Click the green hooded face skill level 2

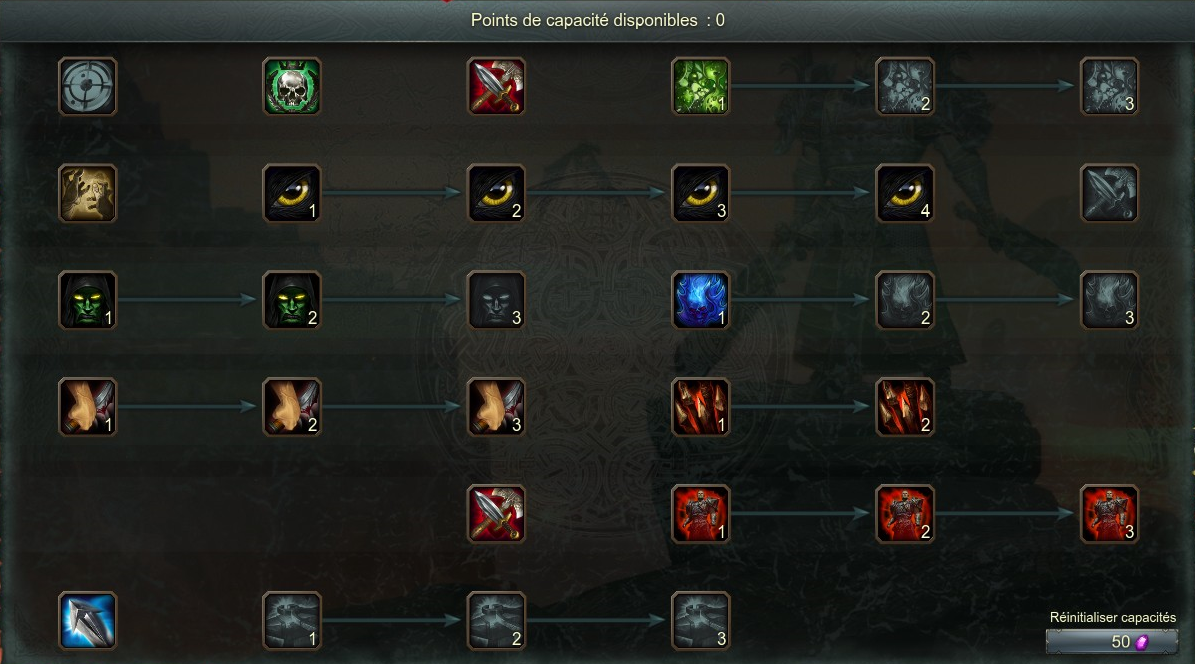point(292,300)
